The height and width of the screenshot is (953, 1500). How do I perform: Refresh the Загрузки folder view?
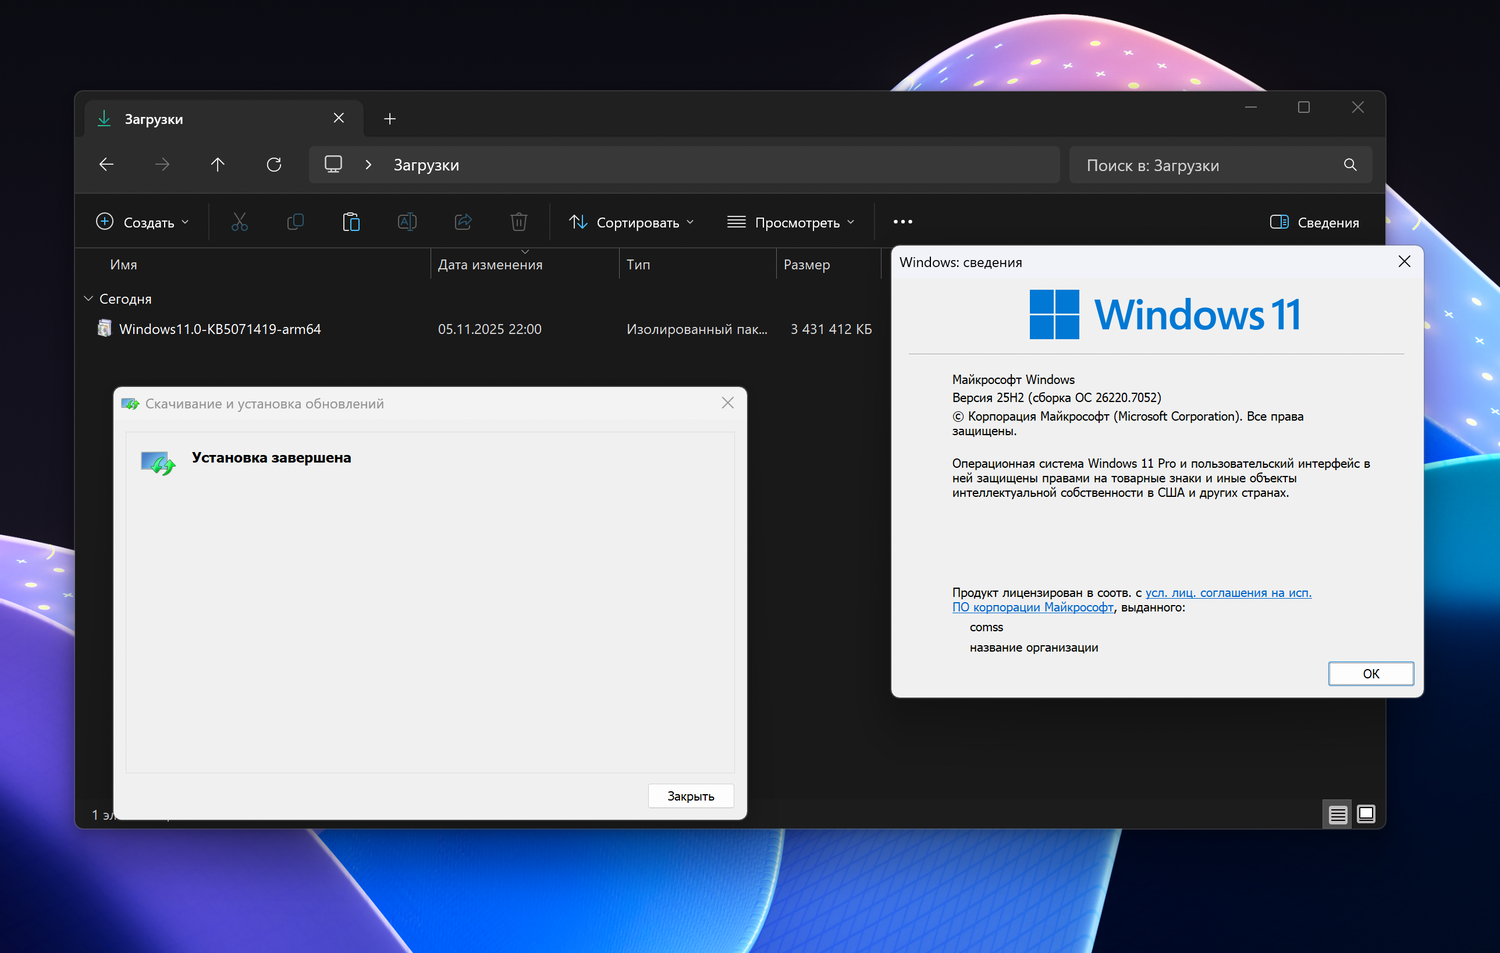pyautogui.click(x=274, y=165)
